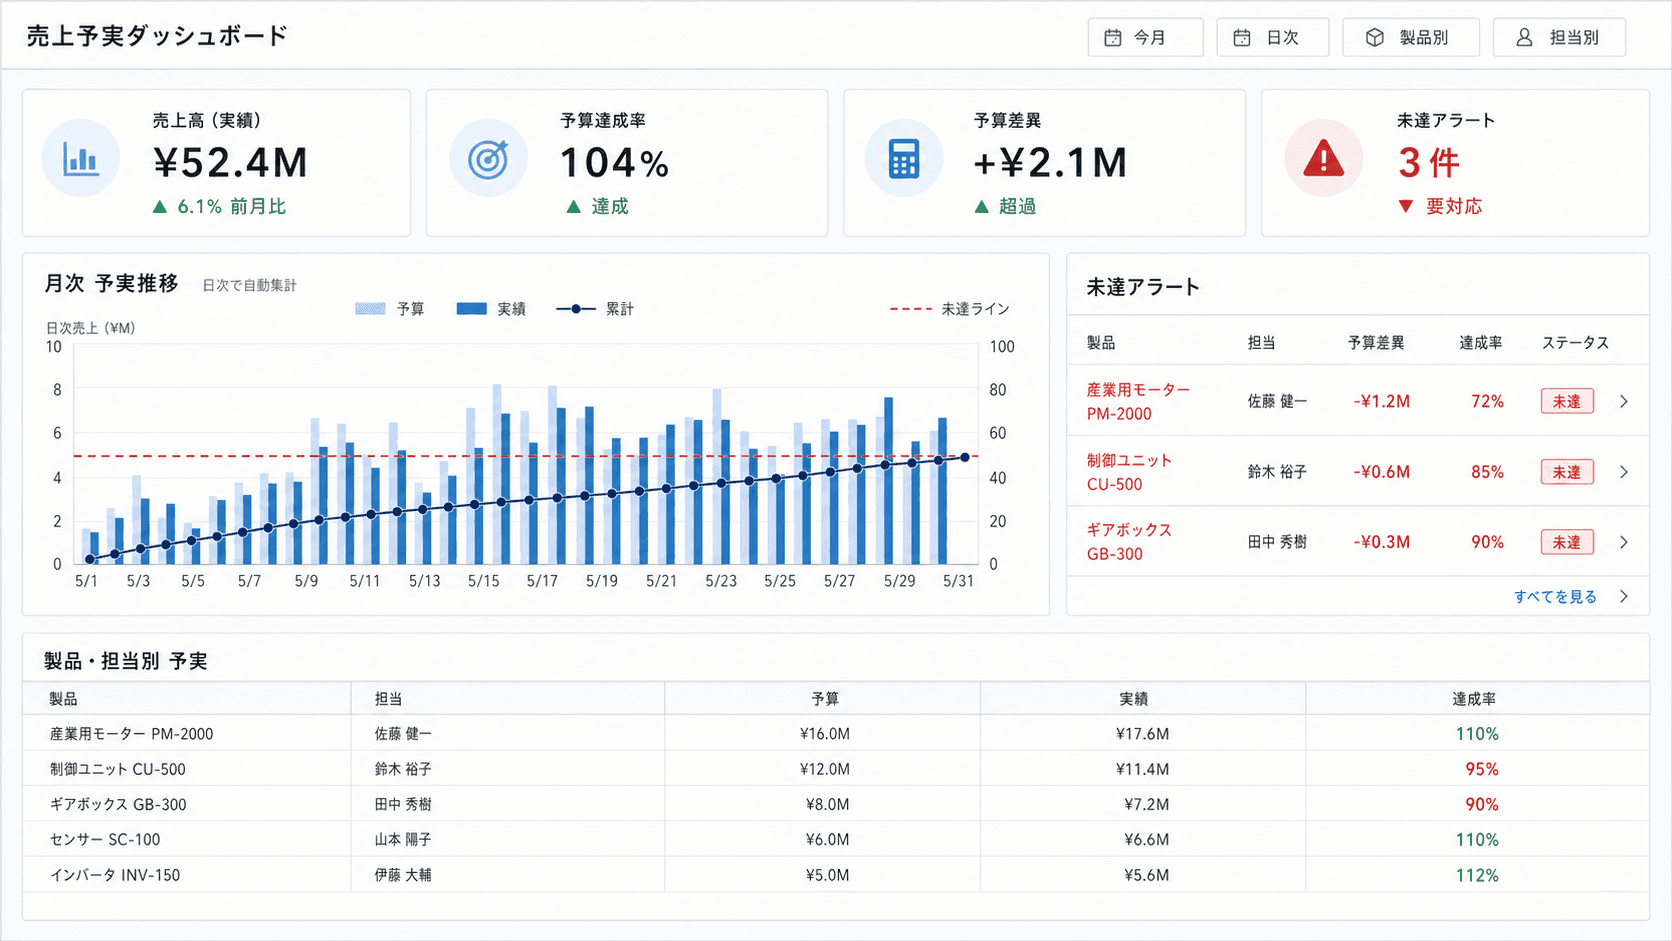Click the cube icon in the 製品別 button

1375,38
